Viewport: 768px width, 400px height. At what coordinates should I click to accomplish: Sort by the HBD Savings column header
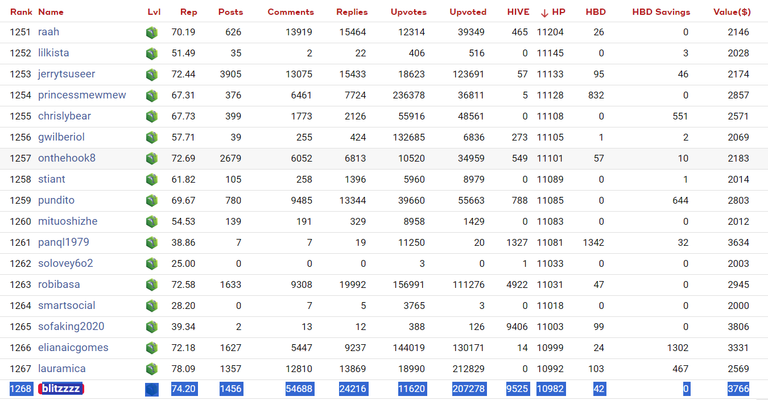point(661,12)
